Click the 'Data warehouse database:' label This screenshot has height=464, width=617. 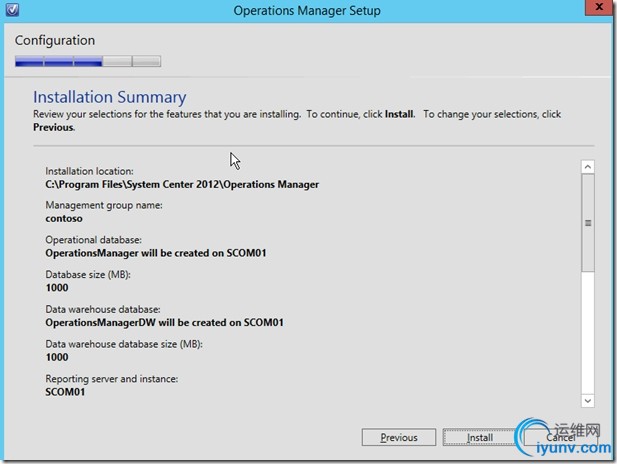(x=103, y=309)
